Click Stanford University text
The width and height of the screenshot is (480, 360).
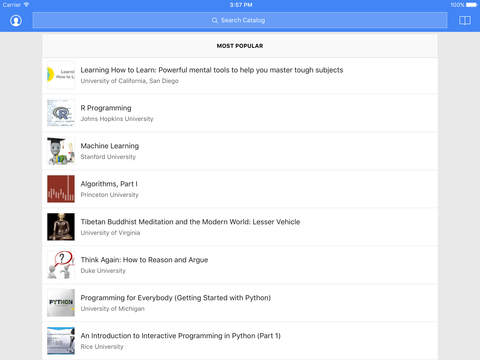(108, 157)
